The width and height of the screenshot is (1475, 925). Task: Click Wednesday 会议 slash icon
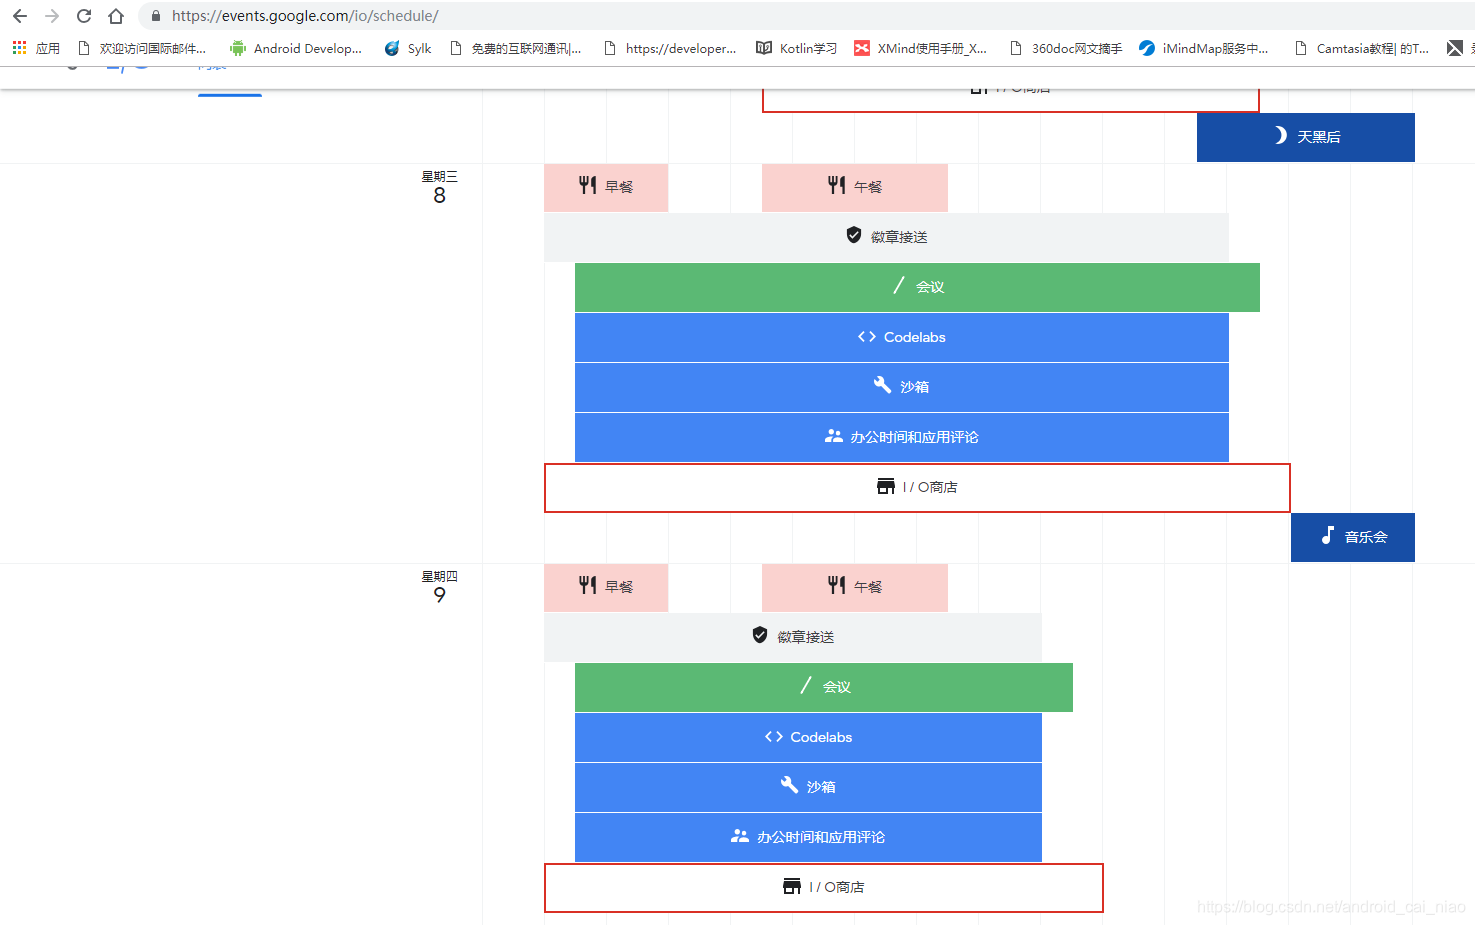[x=899, y=286]
